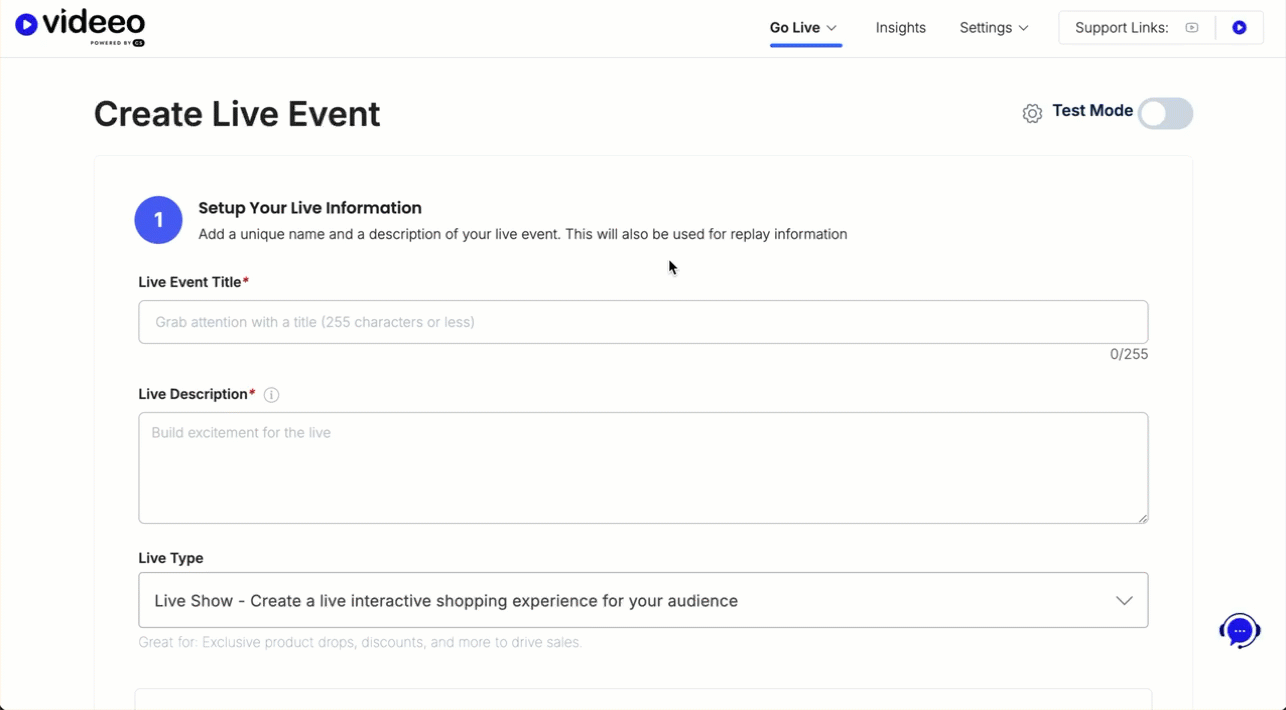Click the Setup Your Live Information heading
Viewport: 1286px width, 710px height.
310,208
